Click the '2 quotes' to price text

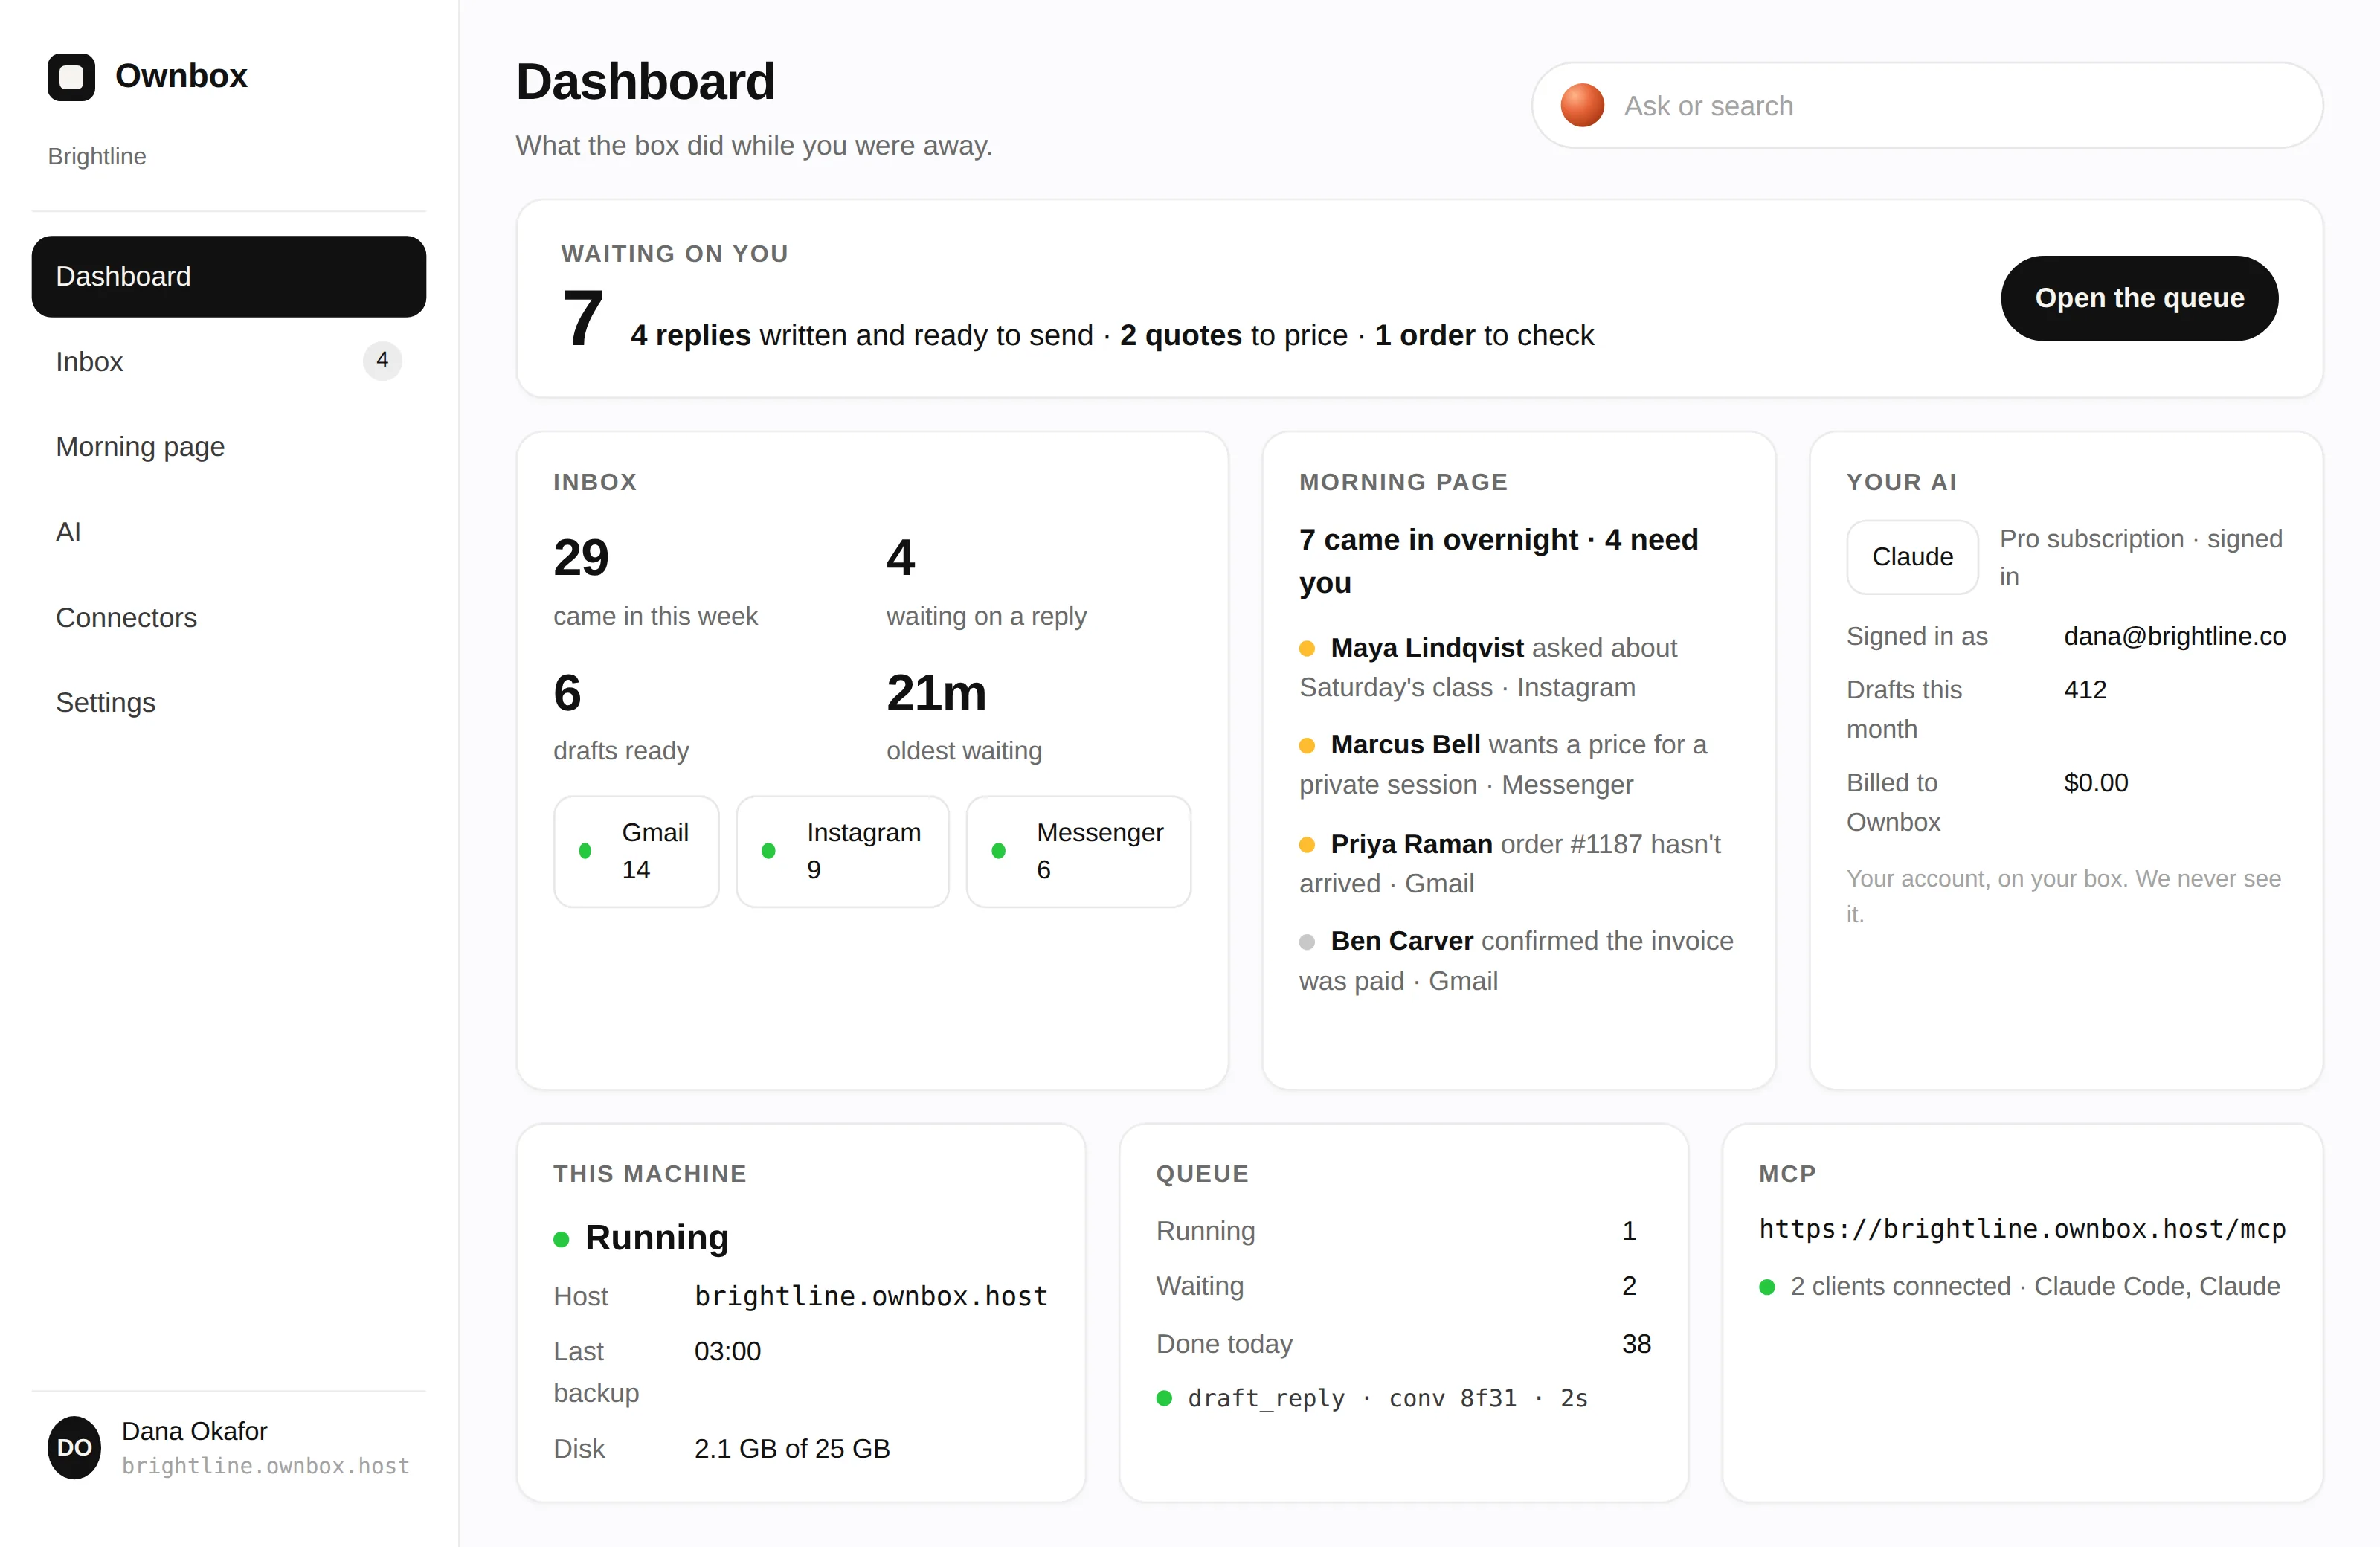click(1180, 335)
